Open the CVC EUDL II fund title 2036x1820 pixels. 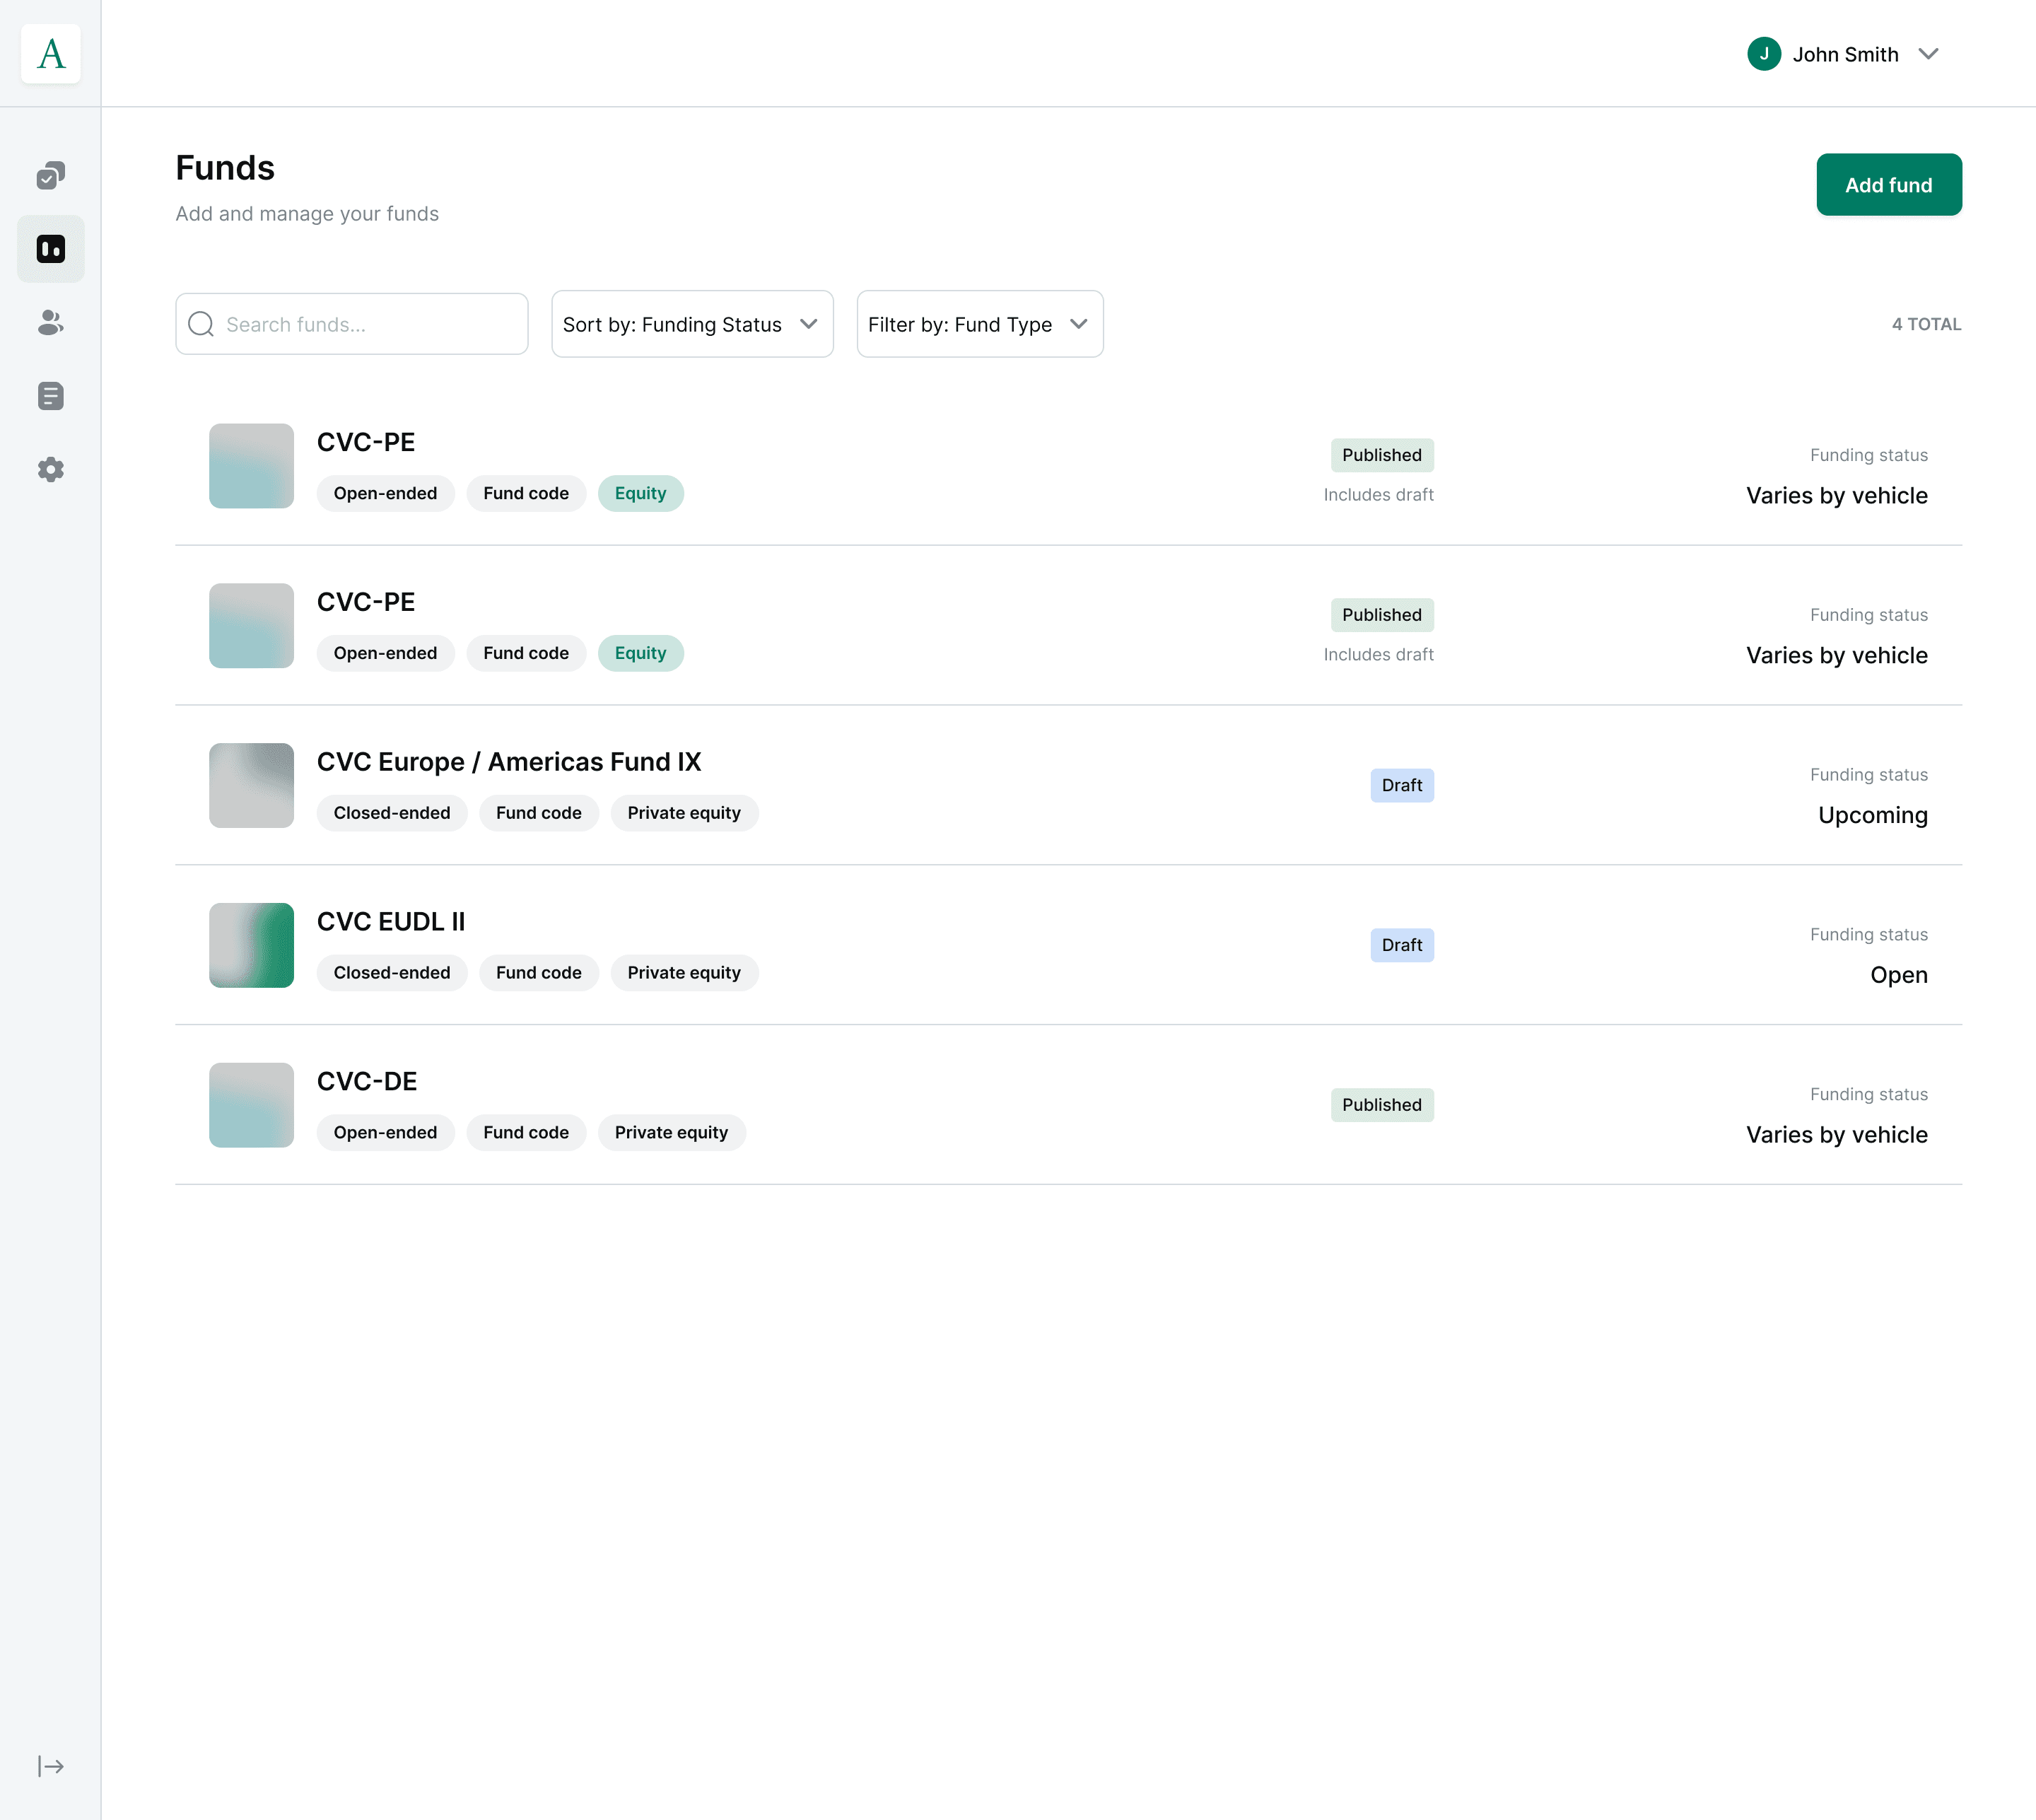pos(391,922)
